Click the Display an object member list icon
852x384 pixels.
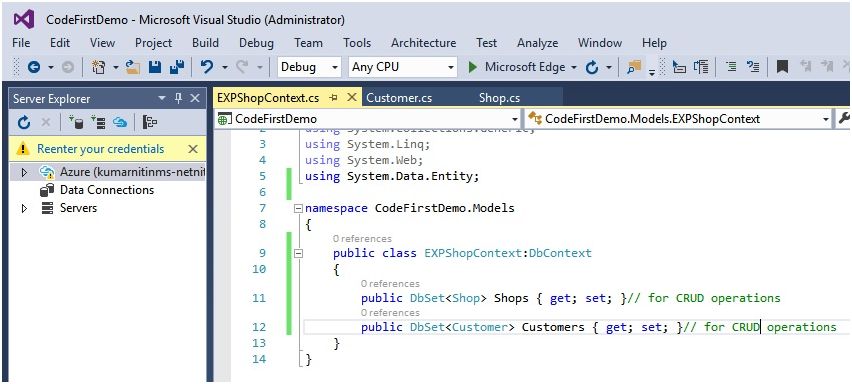(679, 67)
